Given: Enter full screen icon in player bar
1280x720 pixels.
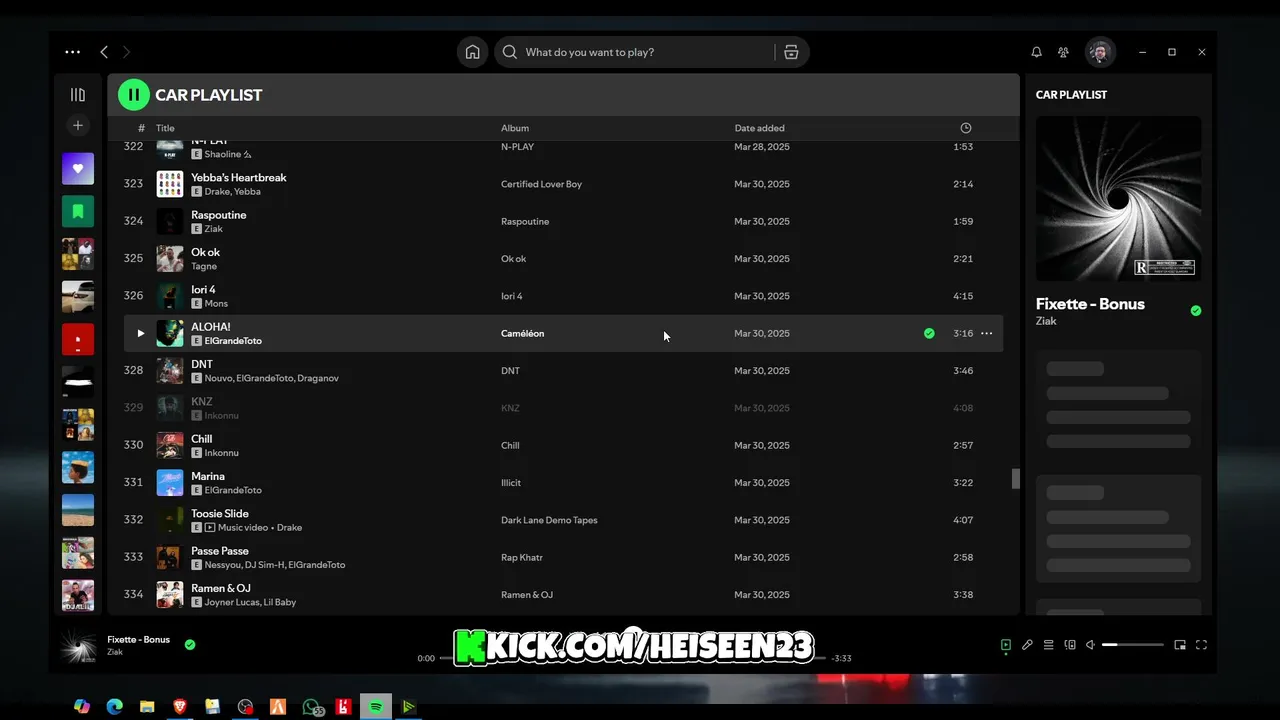Looking at the screenshot, I should pos(1202,645).
